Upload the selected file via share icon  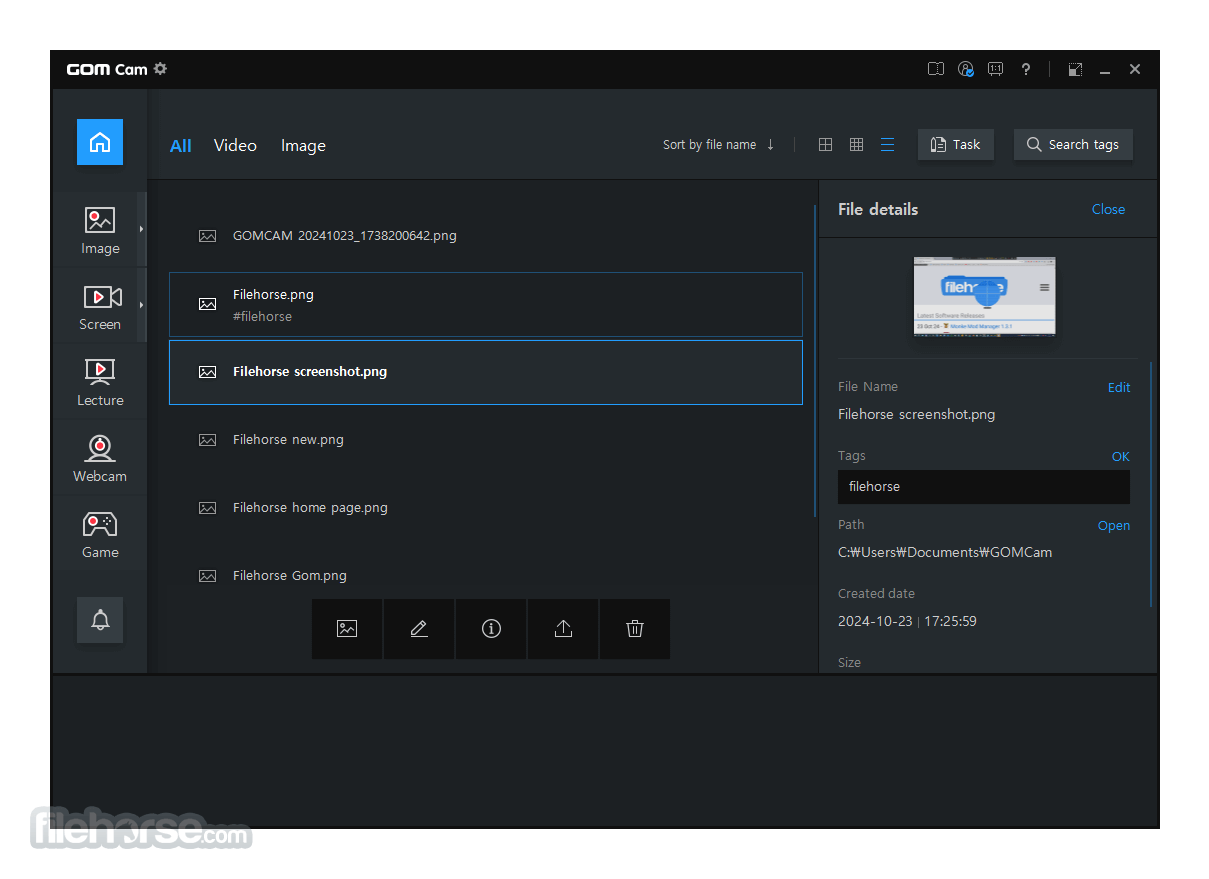(563, 629)
